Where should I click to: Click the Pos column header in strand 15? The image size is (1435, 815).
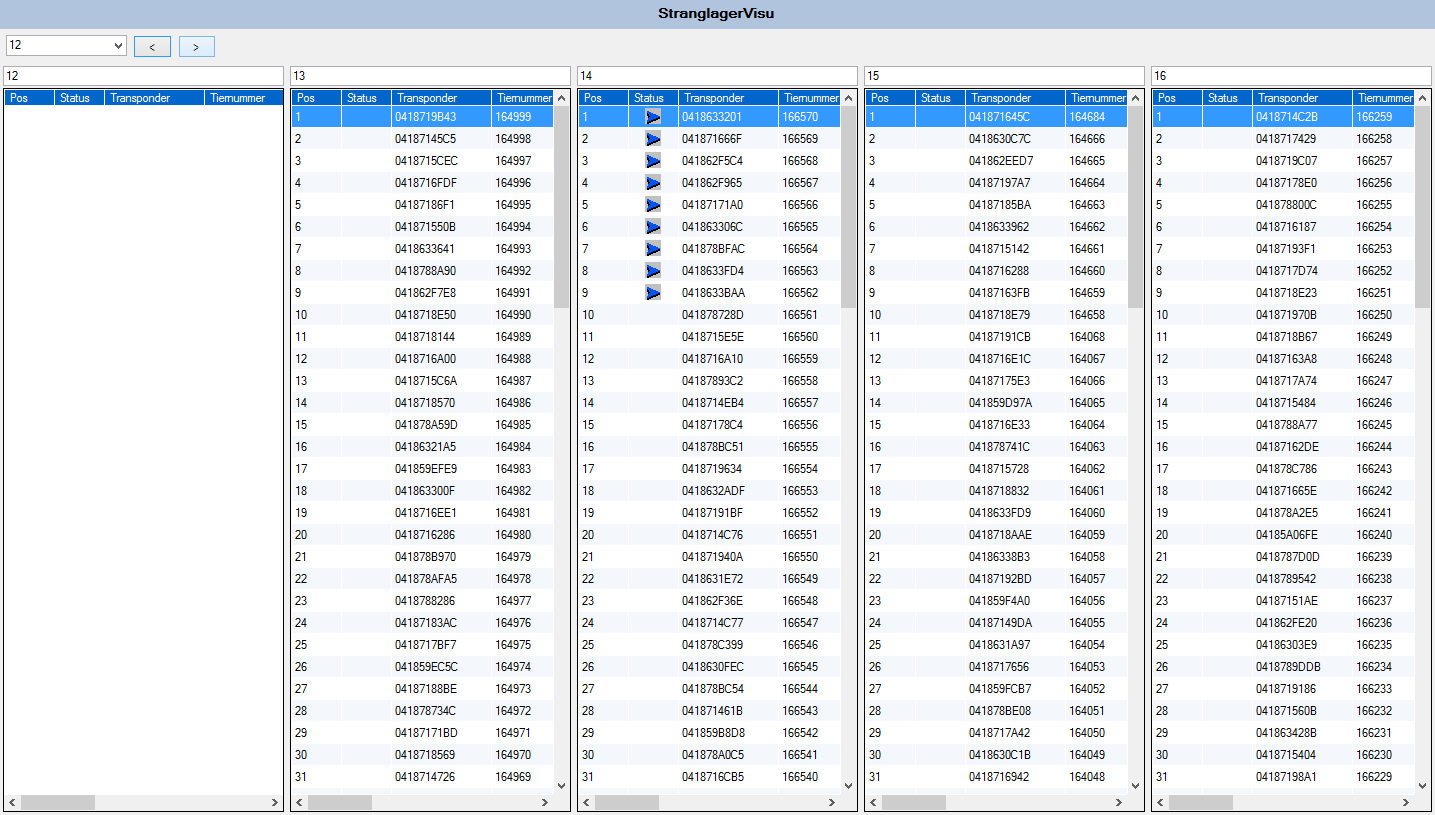[890, 98]
